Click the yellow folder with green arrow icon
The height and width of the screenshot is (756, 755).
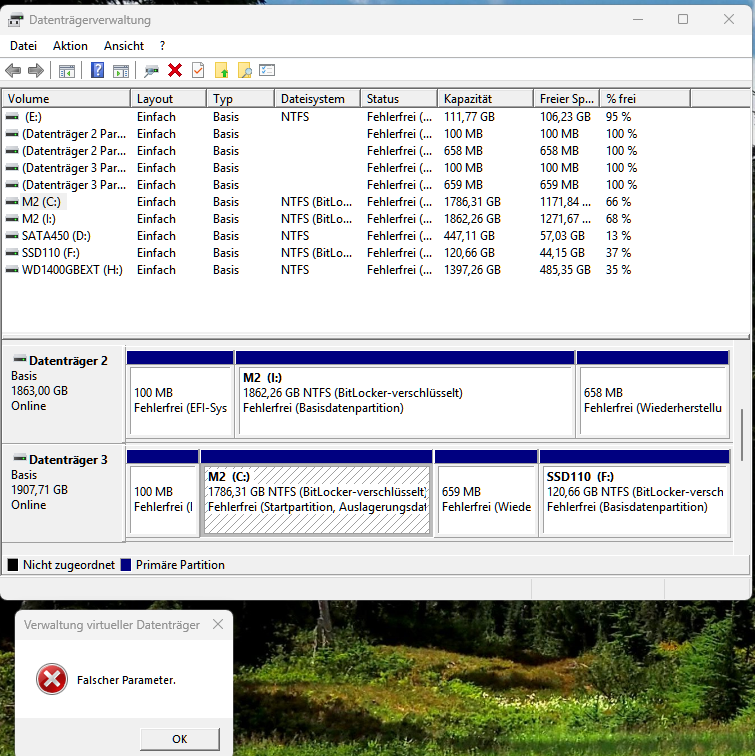221,70
